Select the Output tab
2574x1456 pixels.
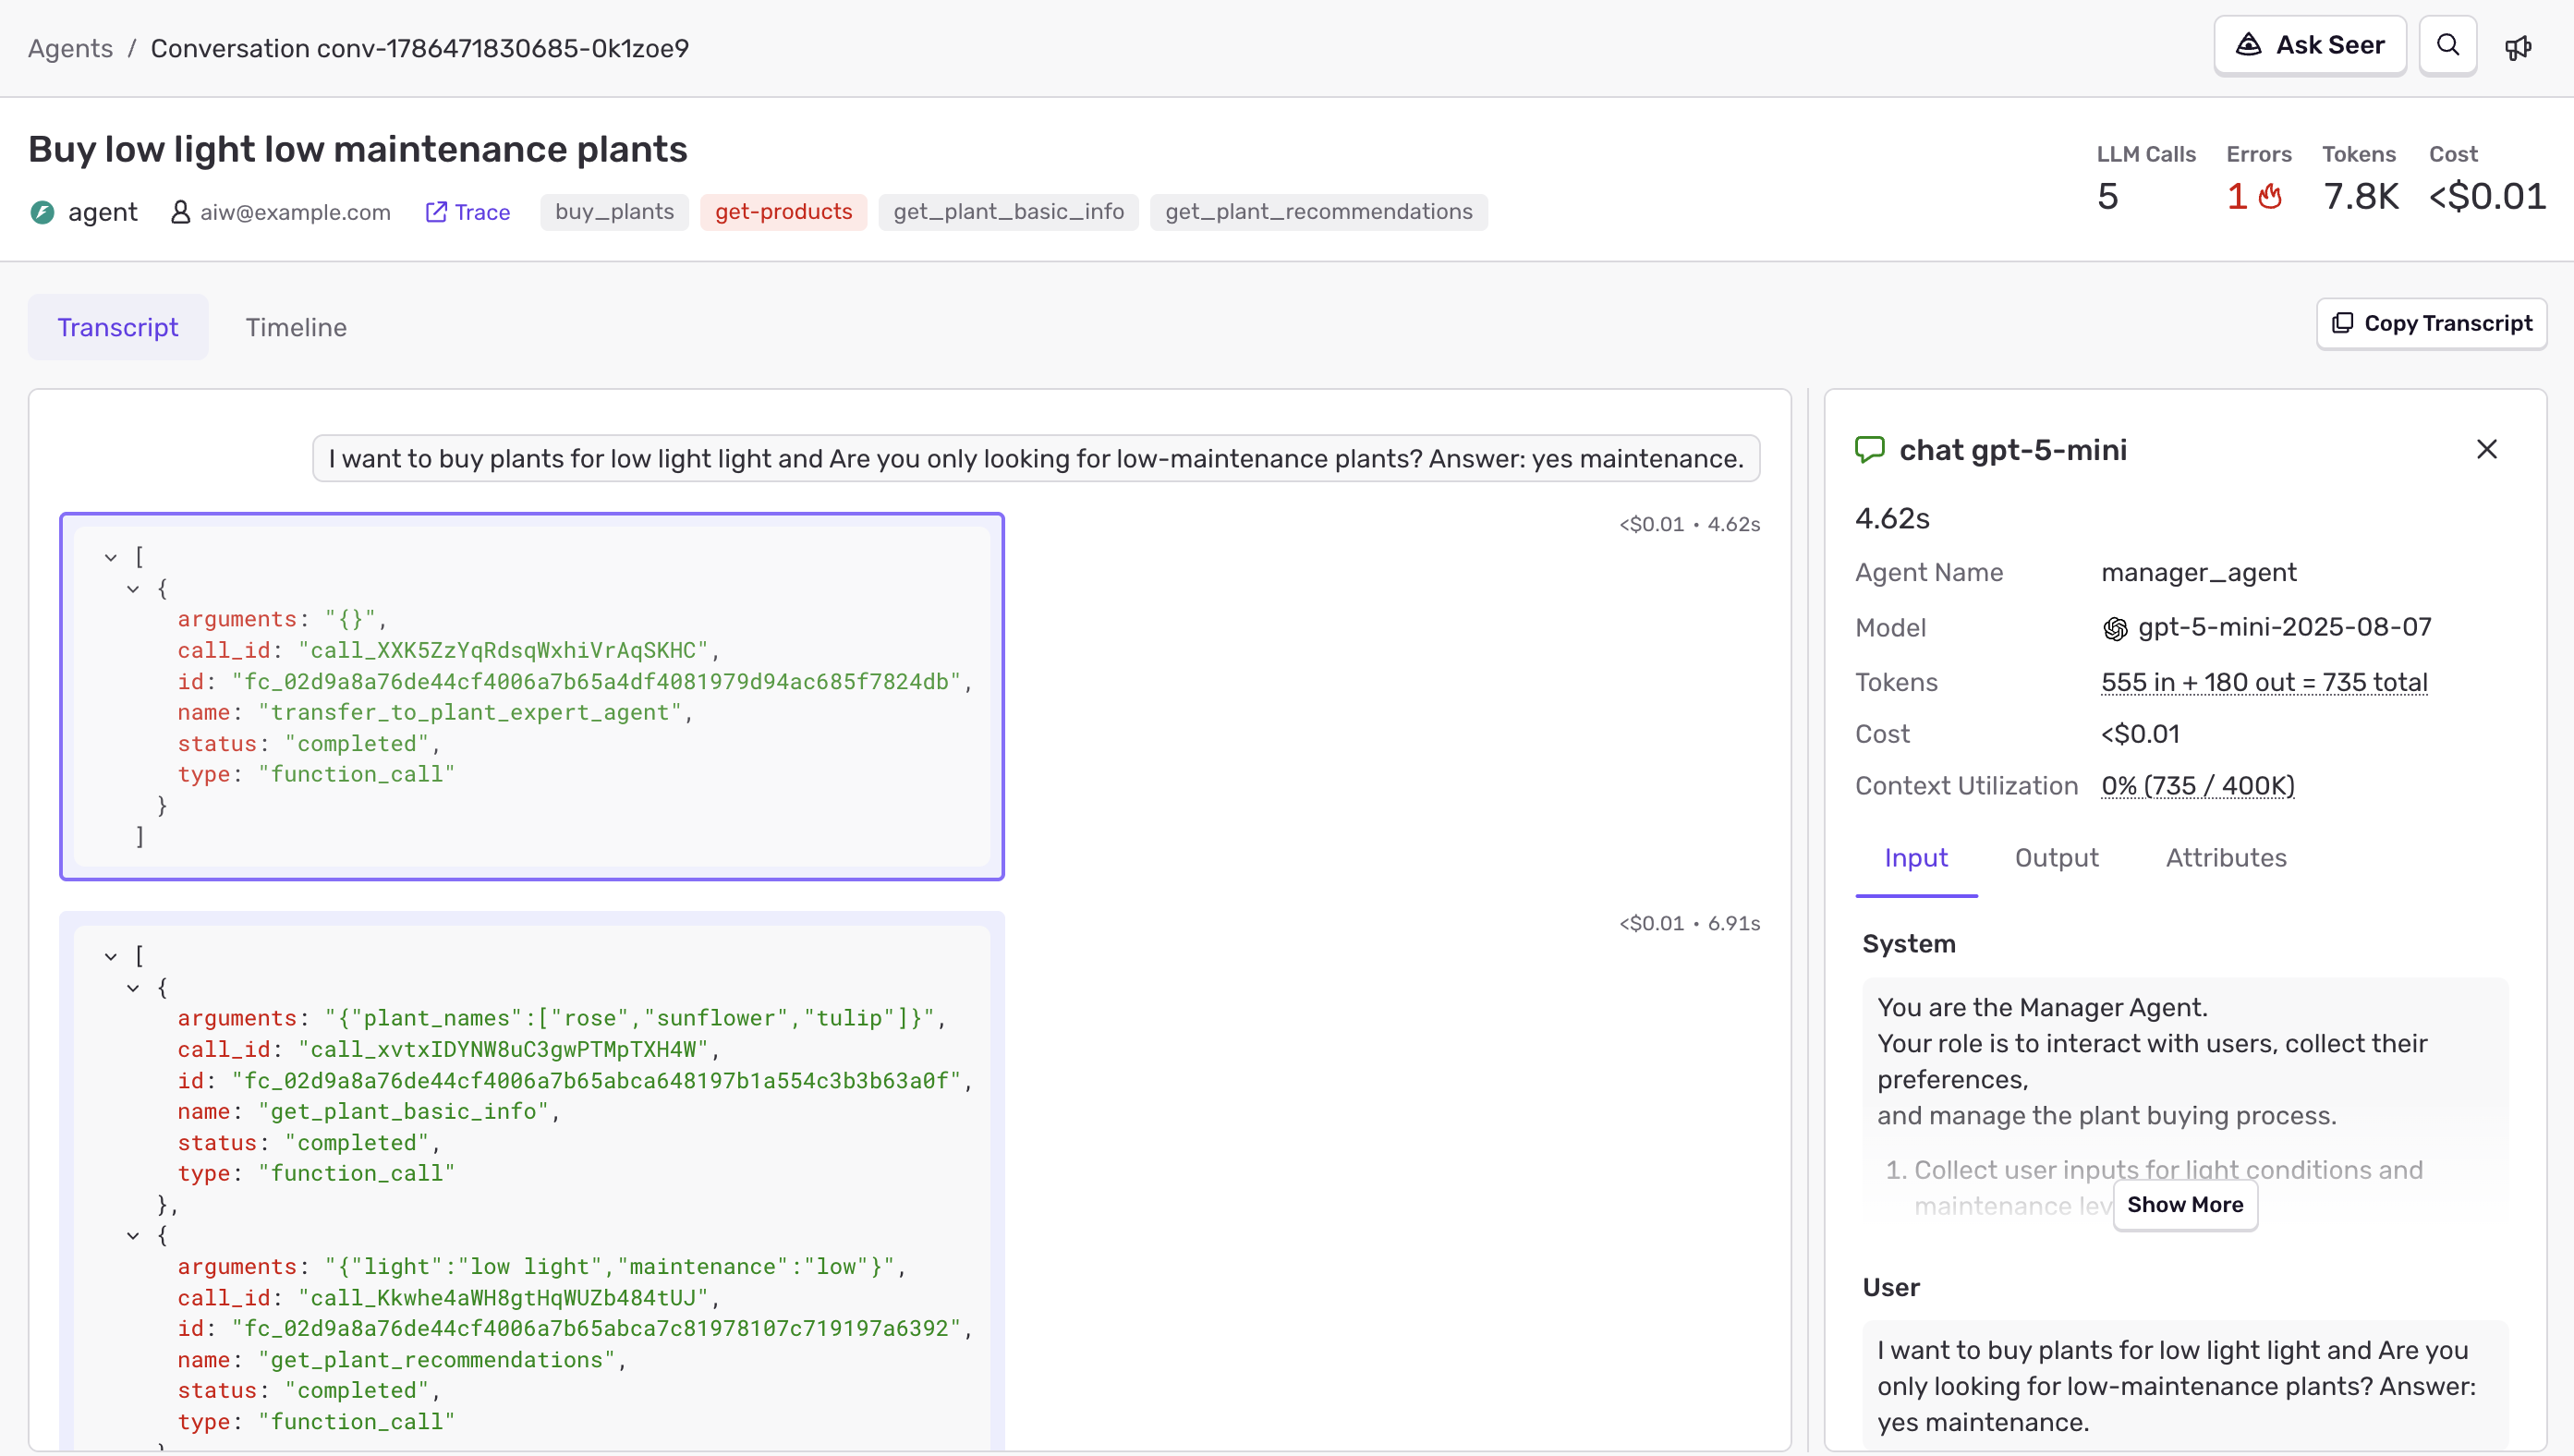[2056, 858]
